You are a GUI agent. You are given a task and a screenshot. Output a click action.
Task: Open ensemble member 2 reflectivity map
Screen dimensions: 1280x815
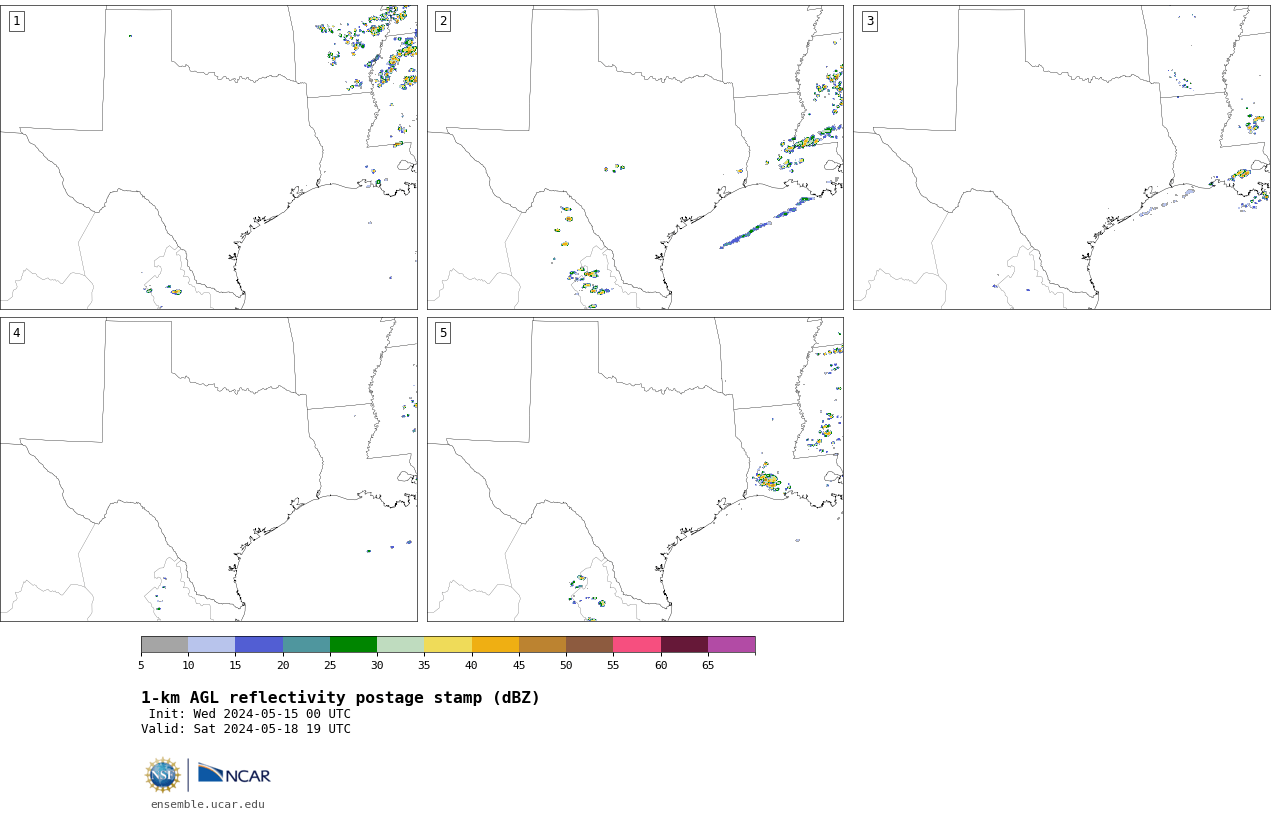[635, 157]
